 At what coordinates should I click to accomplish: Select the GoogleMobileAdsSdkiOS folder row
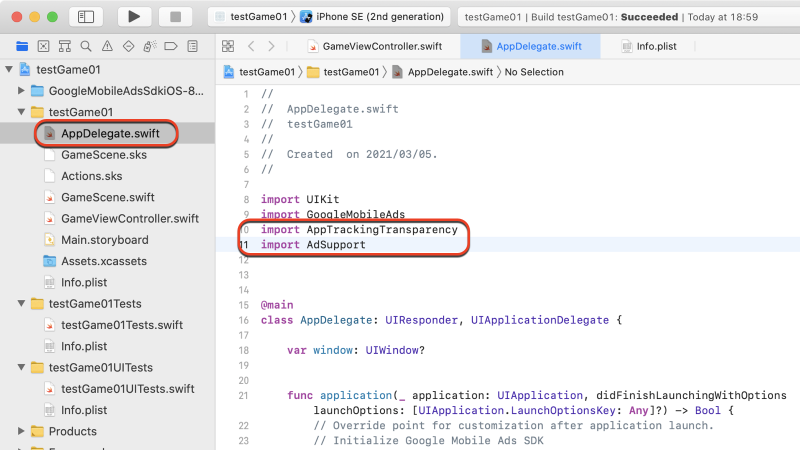[x=126, y=91]
